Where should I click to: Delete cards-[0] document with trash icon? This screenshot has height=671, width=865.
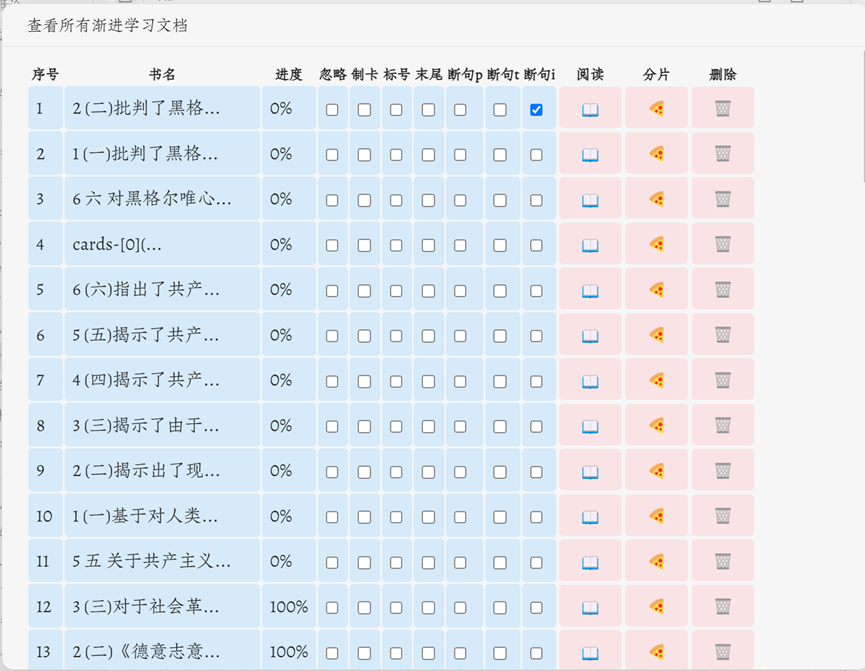[723, 244]
